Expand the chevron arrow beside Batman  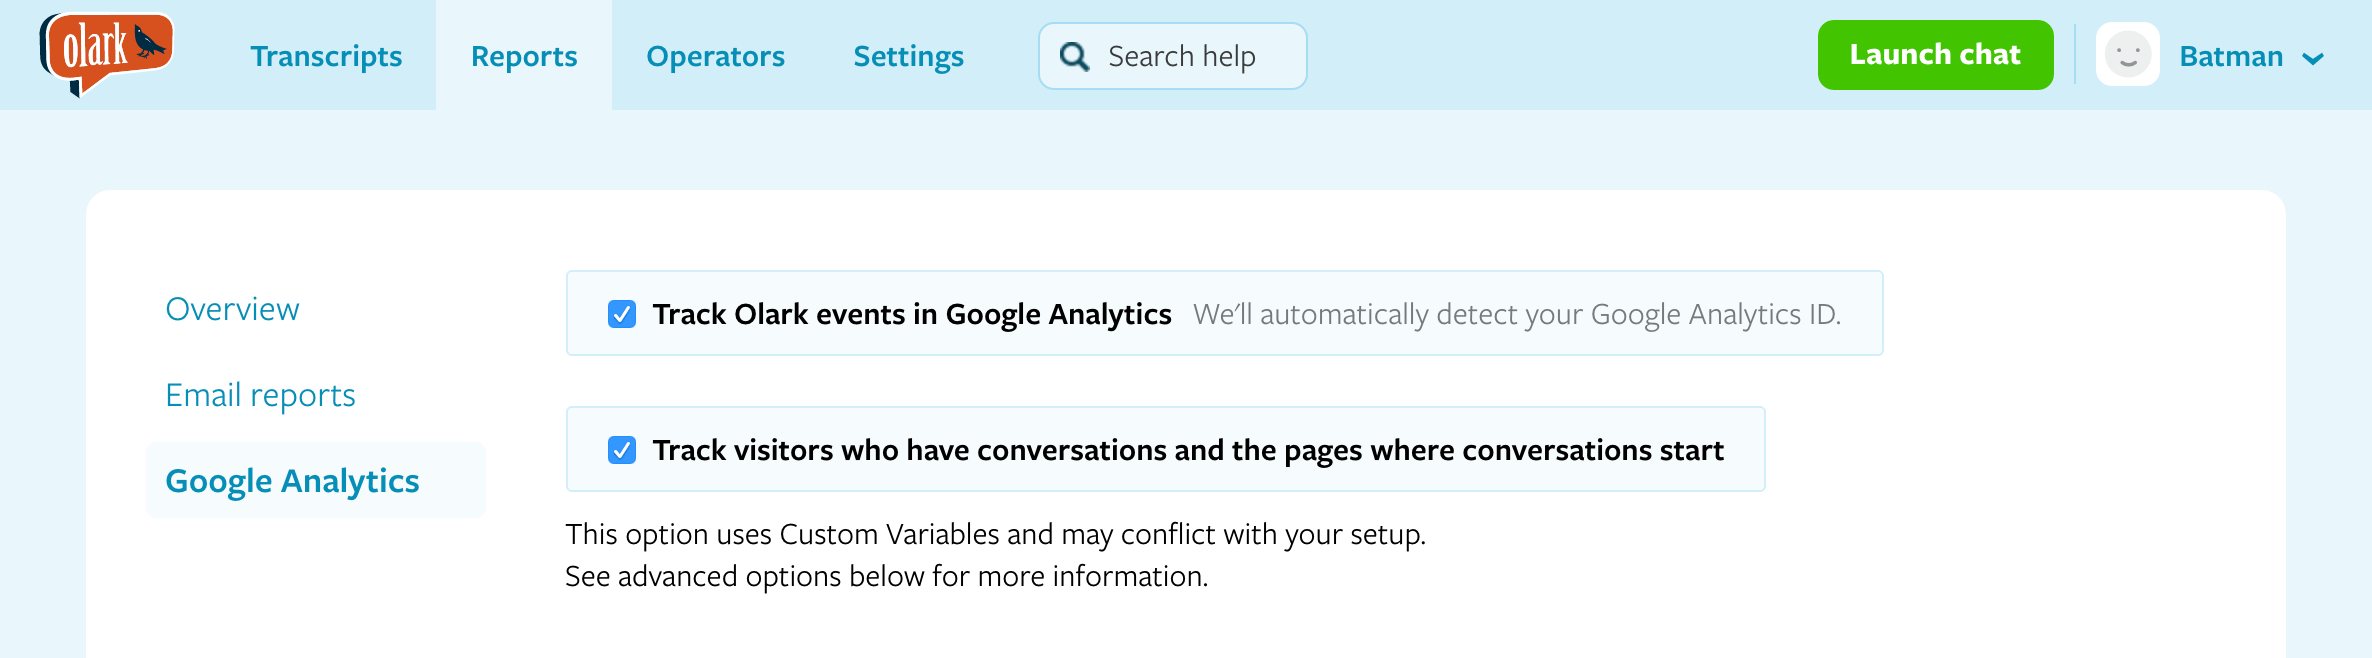pyautogui.click(x=2313, y=59)
